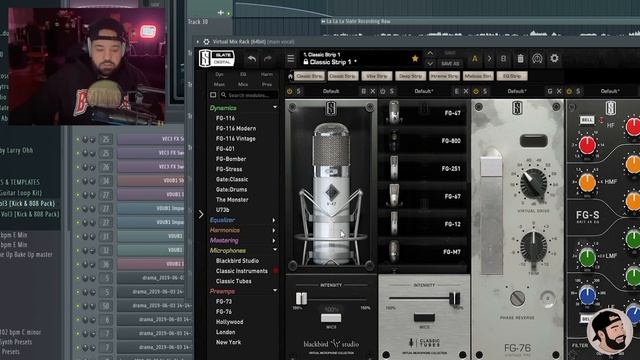The height and width of the screenshot is (360, 640).
Task: Expand the Harmonics category
Action: (274, 230)
